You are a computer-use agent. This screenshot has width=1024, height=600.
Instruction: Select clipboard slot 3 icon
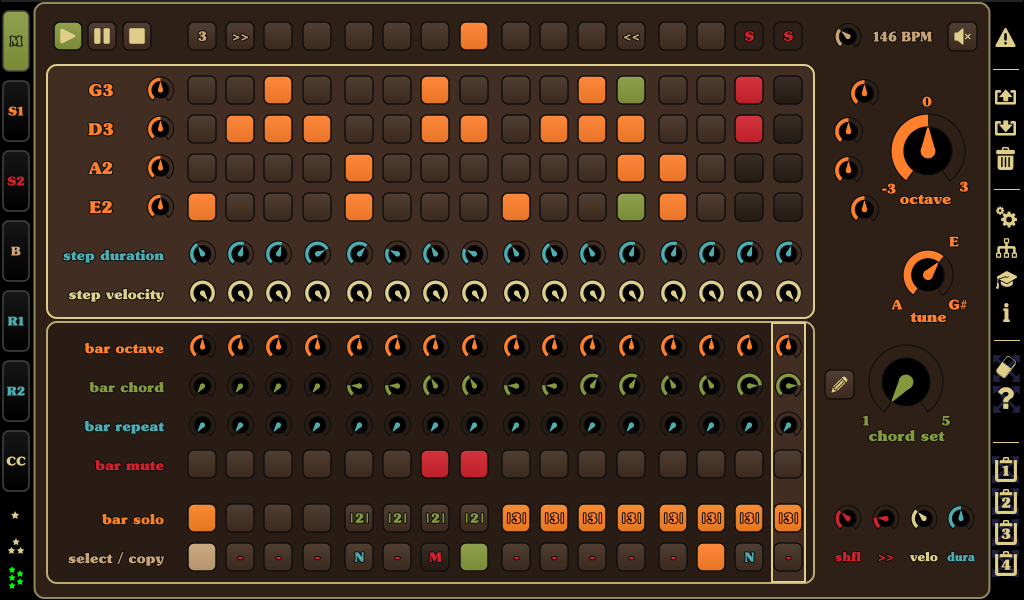pyautogui.click(x=1006, y=532)
